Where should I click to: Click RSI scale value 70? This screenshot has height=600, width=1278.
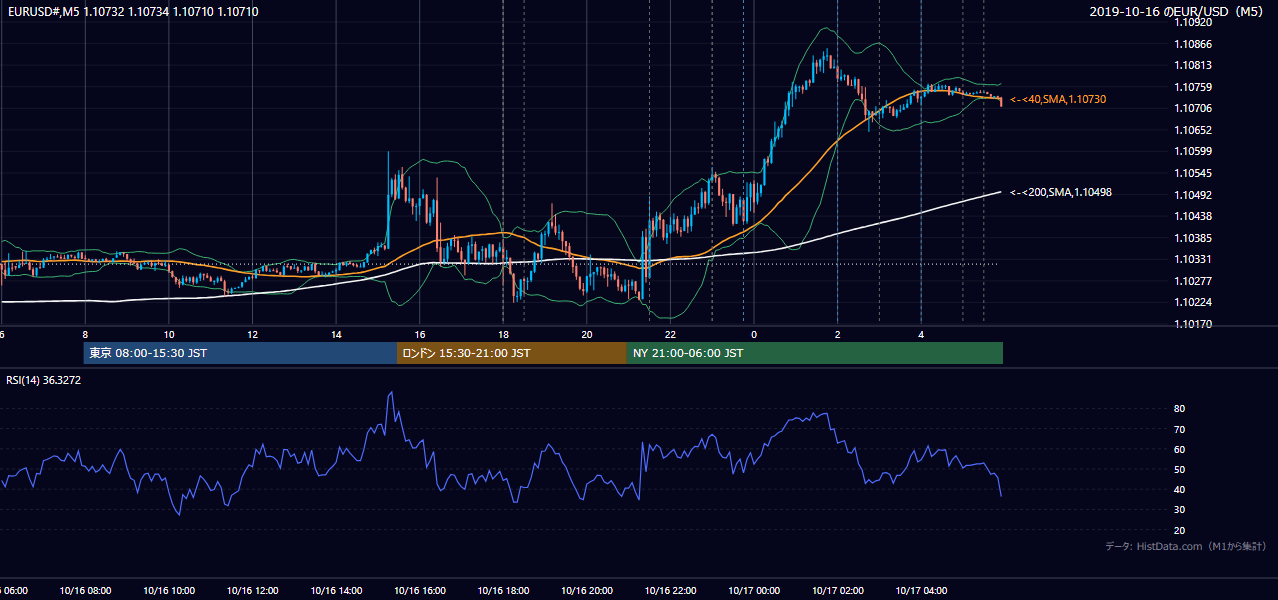tap(1179, 429)
